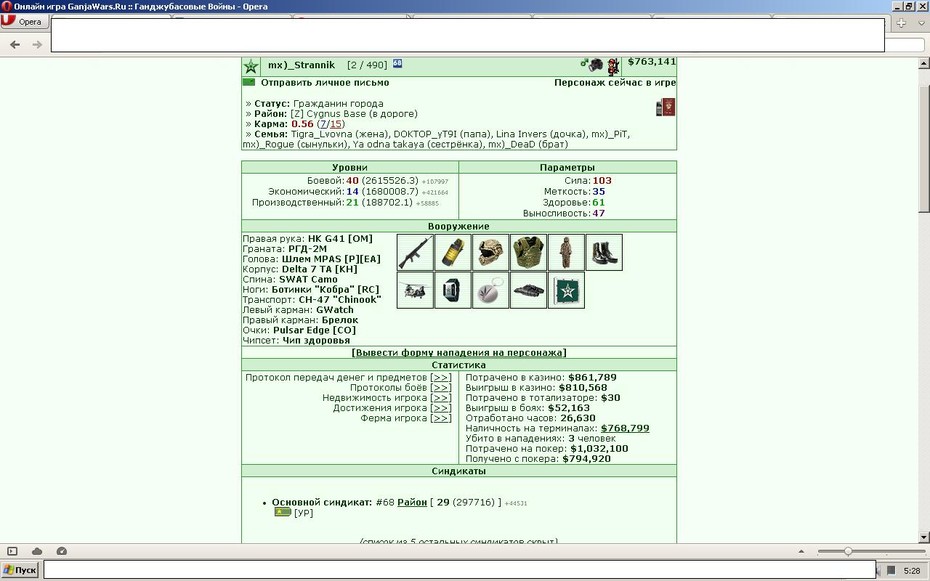This screenshot has height=581, width=930.
Task: Open new tab with plus button
Action: pyautogui.click(x=901, y=23)
